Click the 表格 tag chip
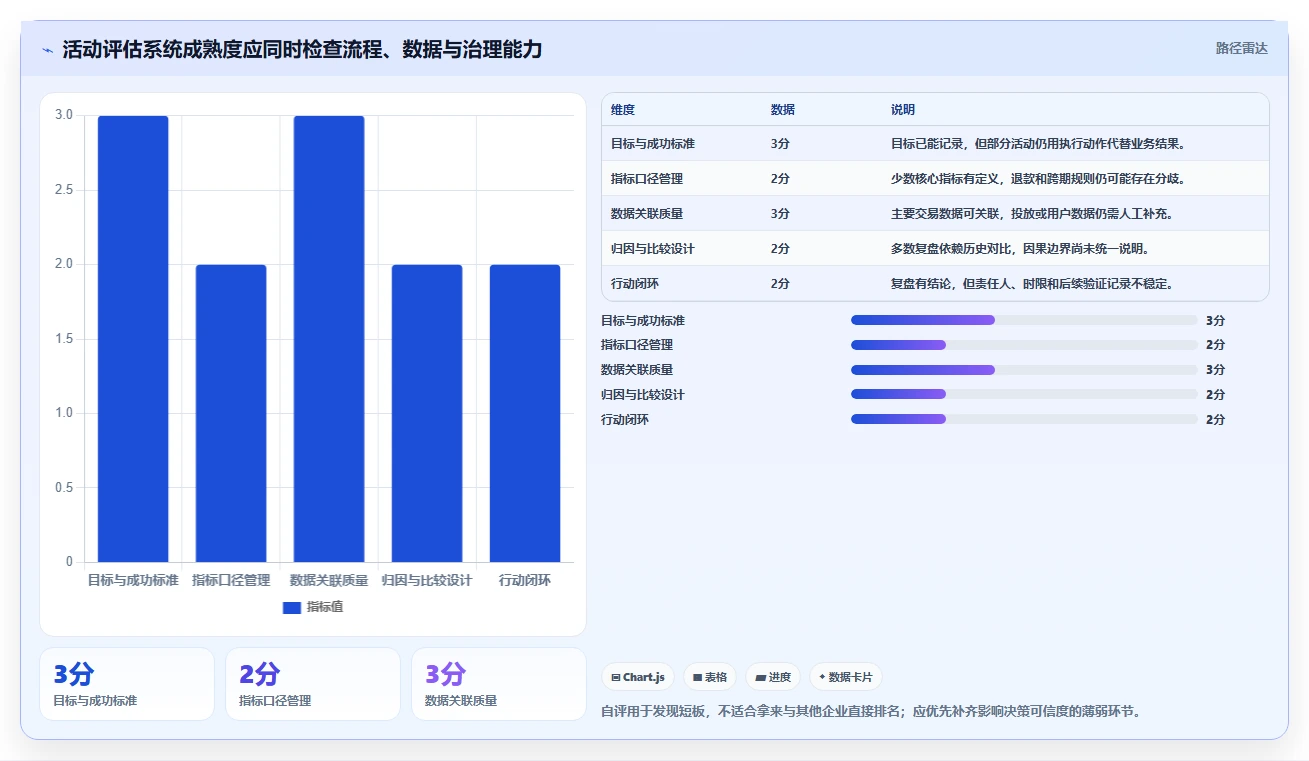The image size is (1309, 761). [710, 677]
